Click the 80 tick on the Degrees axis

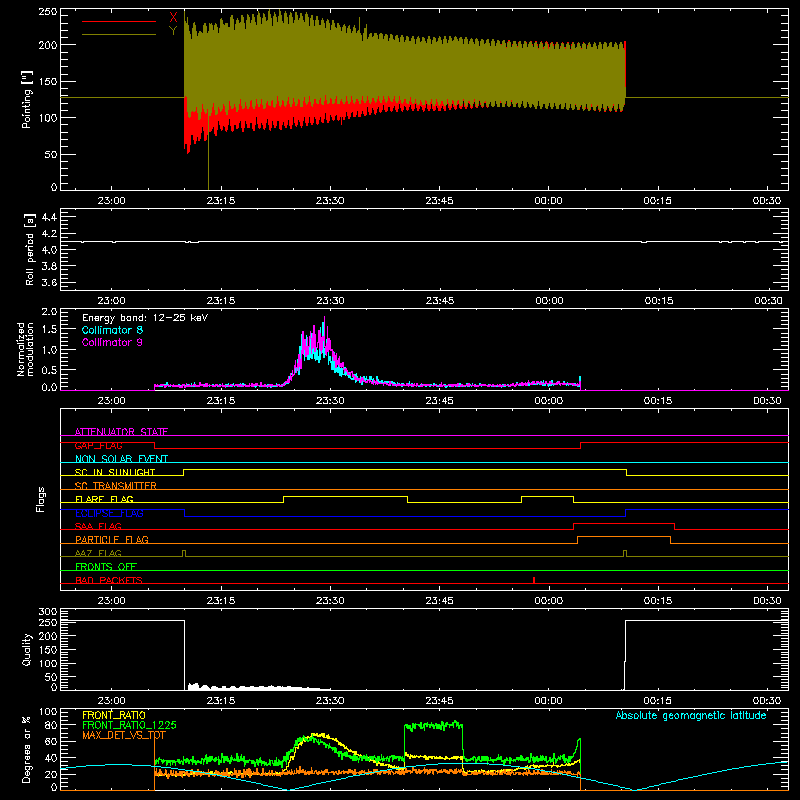tap(51, 725)
